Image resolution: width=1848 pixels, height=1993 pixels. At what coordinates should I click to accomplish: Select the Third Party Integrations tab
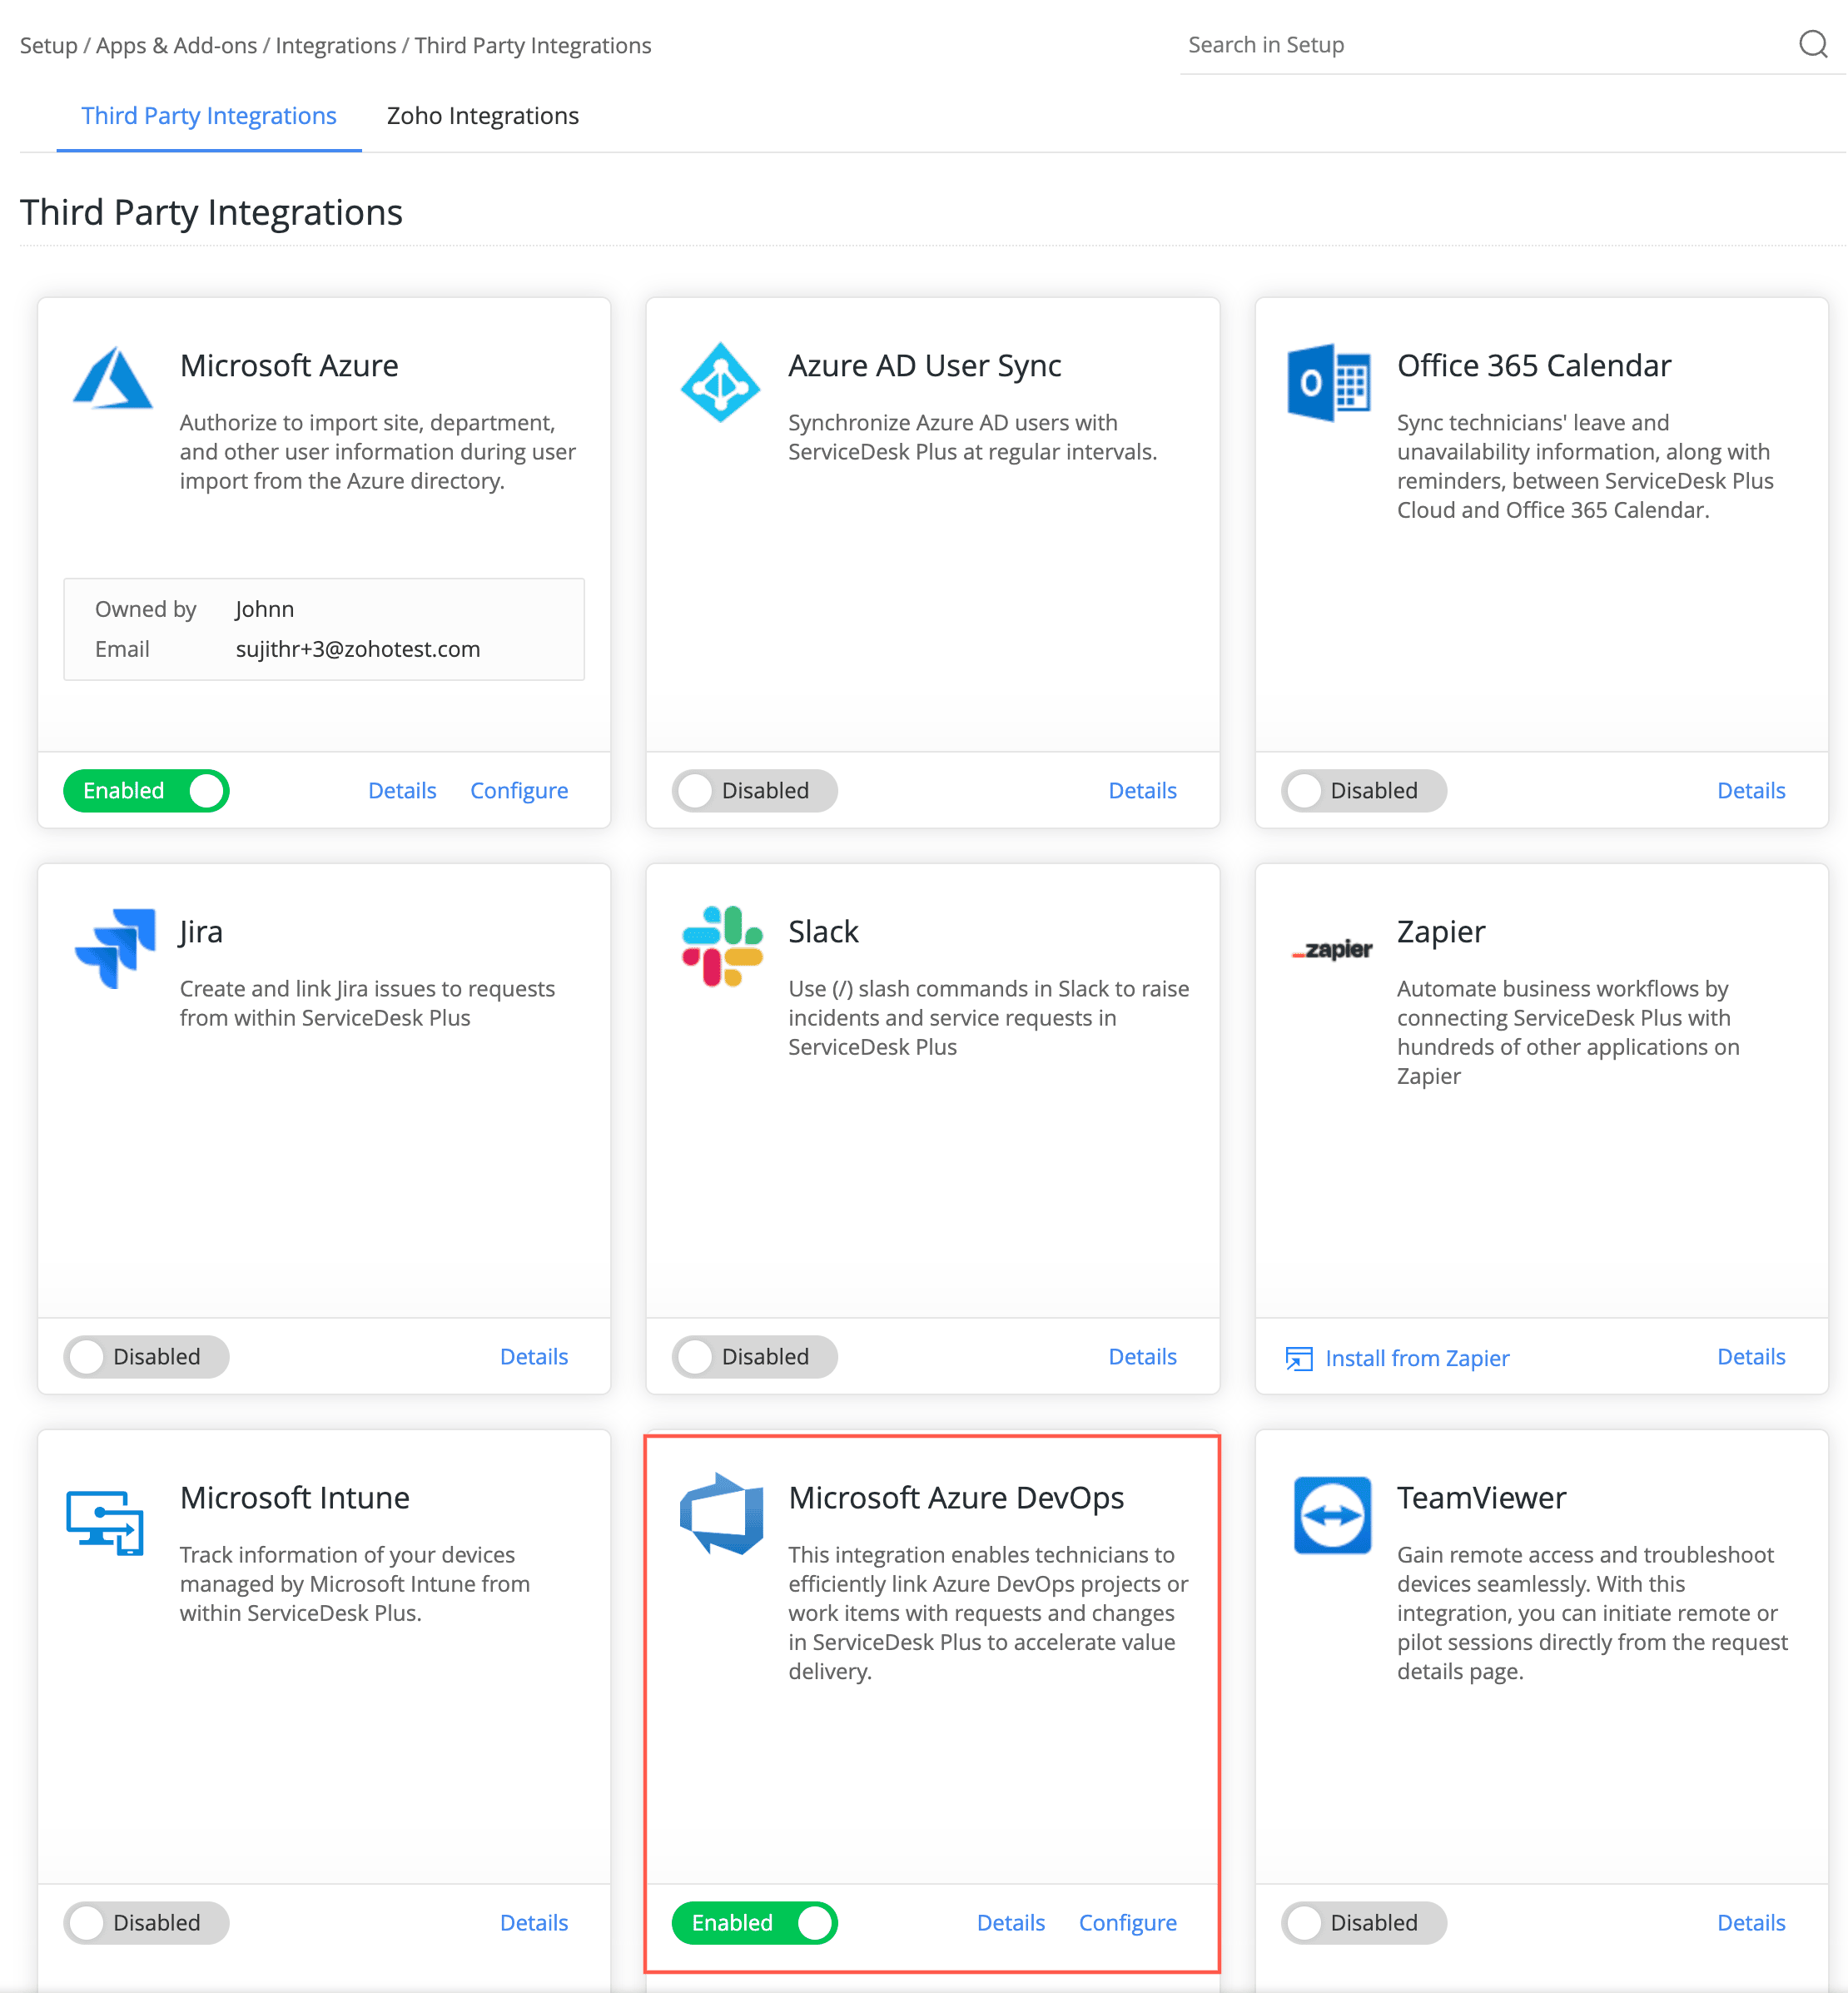pyautogui.click(x=208, y=116)
